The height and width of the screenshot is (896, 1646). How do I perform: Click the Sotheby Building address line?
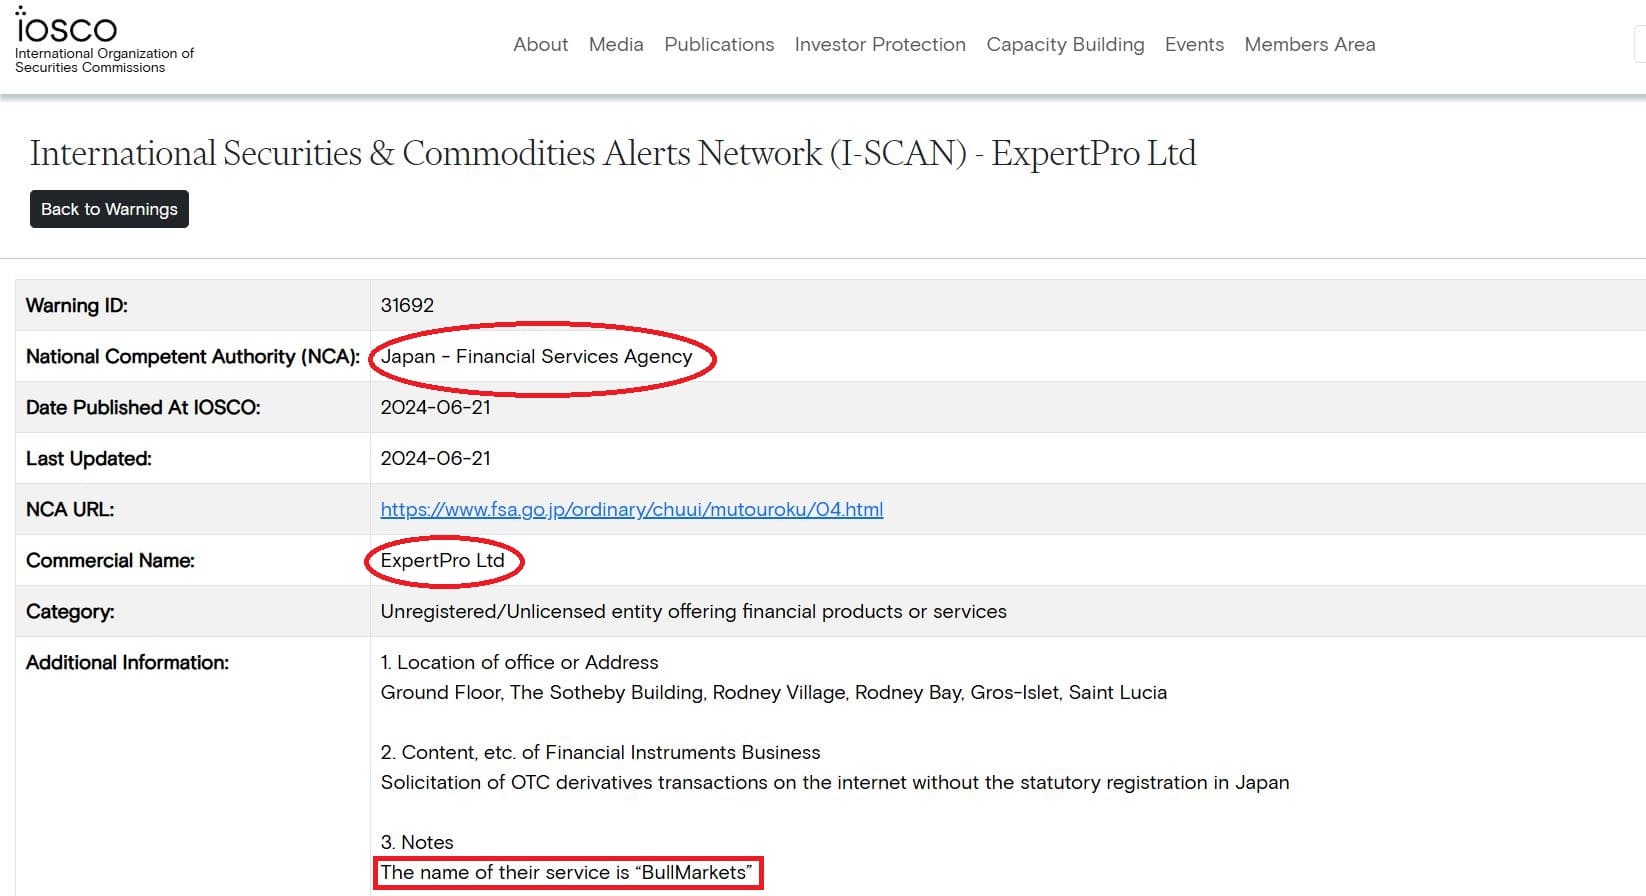tap(773, 693)
